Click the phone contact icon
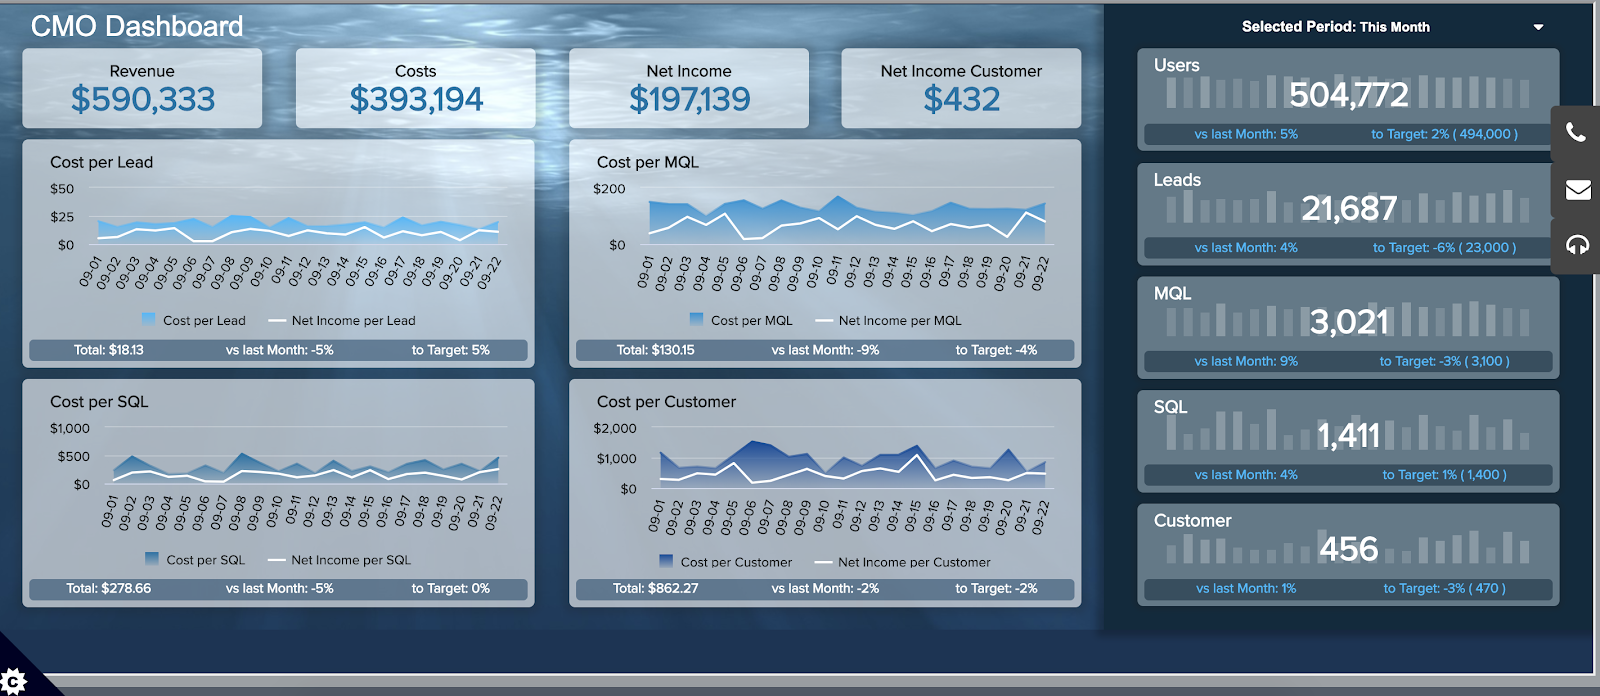This screenshot has width=1600, height=696. point(1576,133)
